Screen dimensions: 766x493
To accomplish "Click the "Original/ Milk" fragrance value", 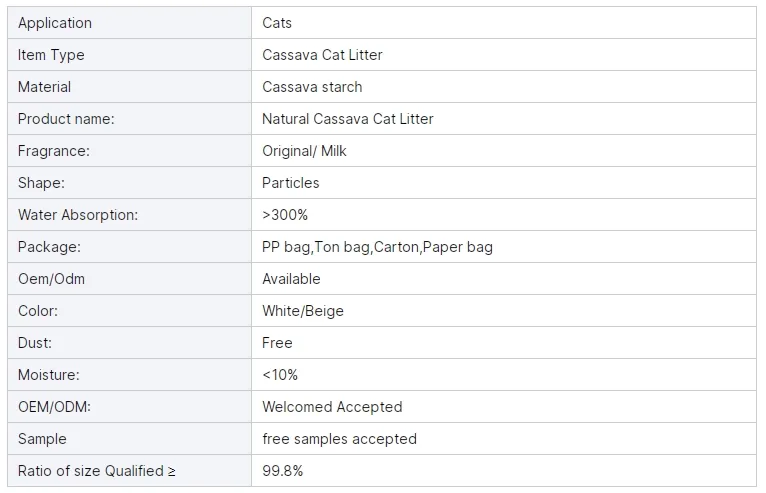I will 304,151.
